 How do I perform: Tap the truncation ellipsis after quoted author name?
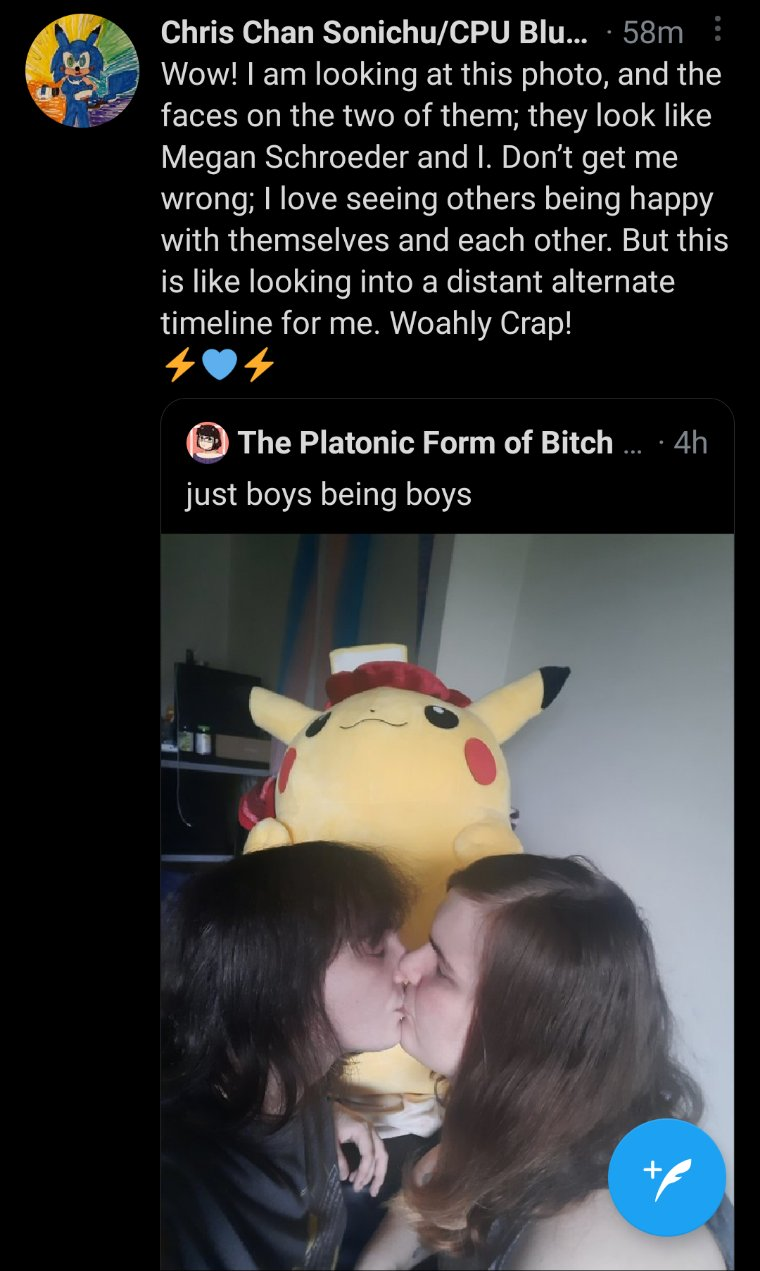tap(632, 446)
